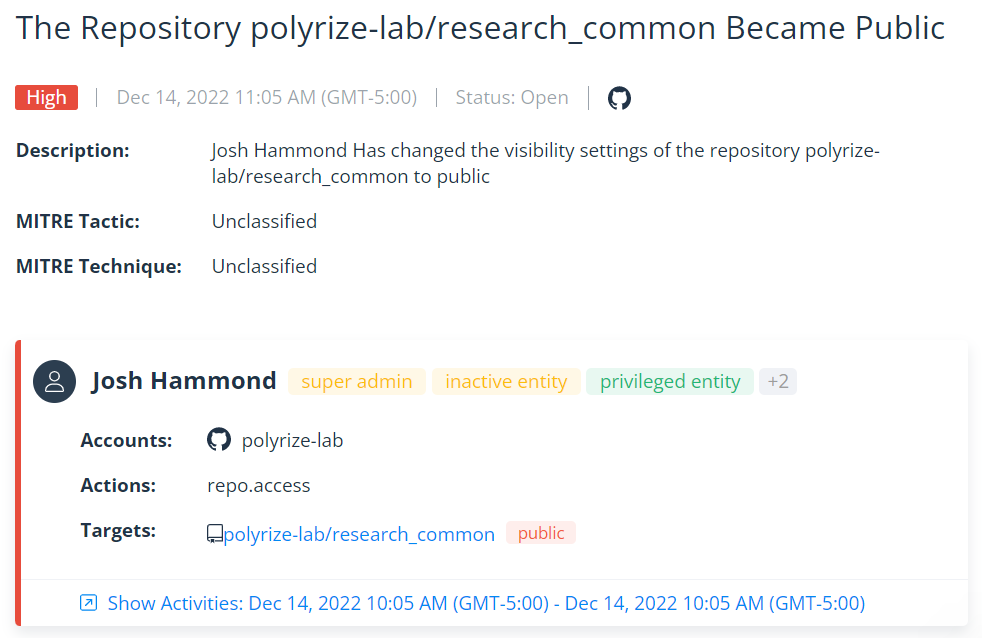Click the external-link icon before Show Activities
The height and width of the screenshot is (638, 982).
click(89, 603)
